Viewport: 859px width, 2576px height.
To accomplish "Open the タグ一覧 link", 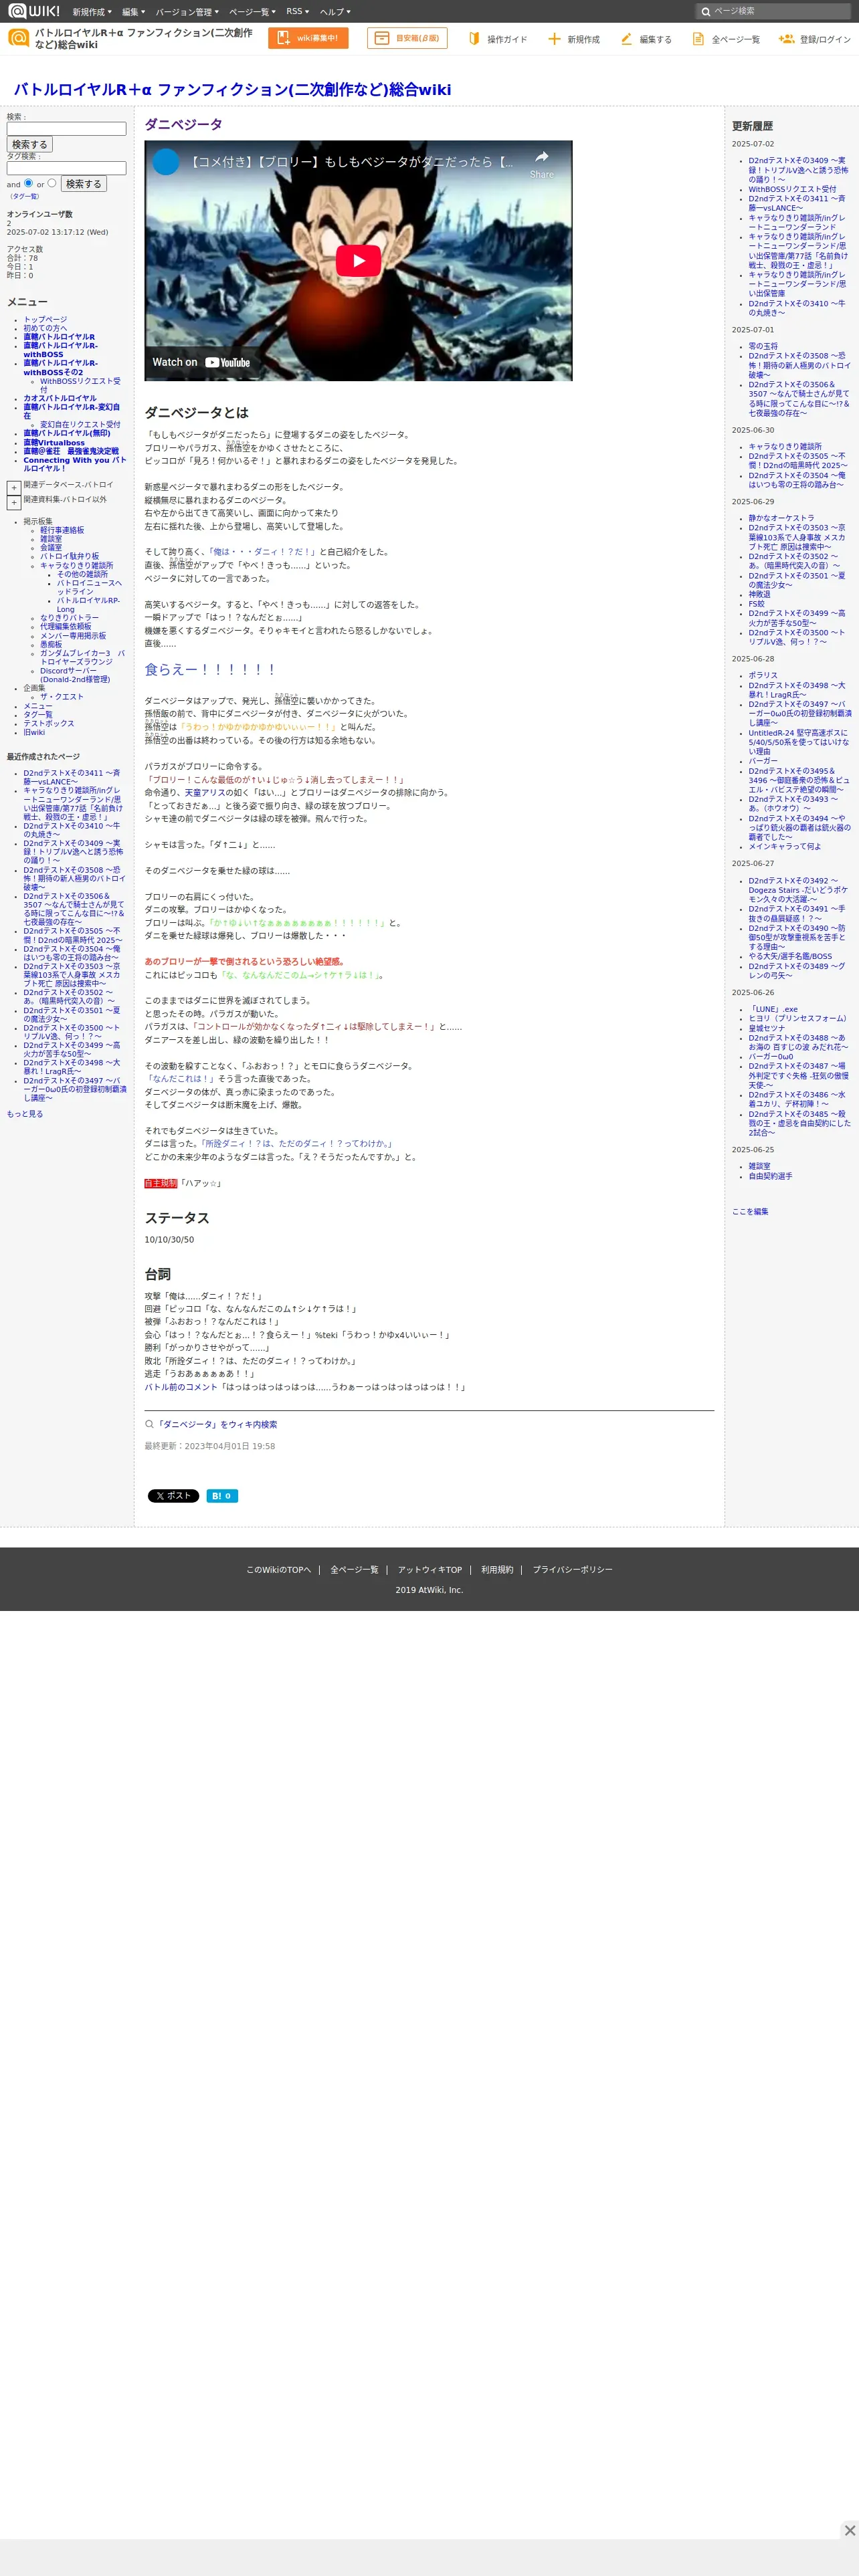I will pos(25,196).
